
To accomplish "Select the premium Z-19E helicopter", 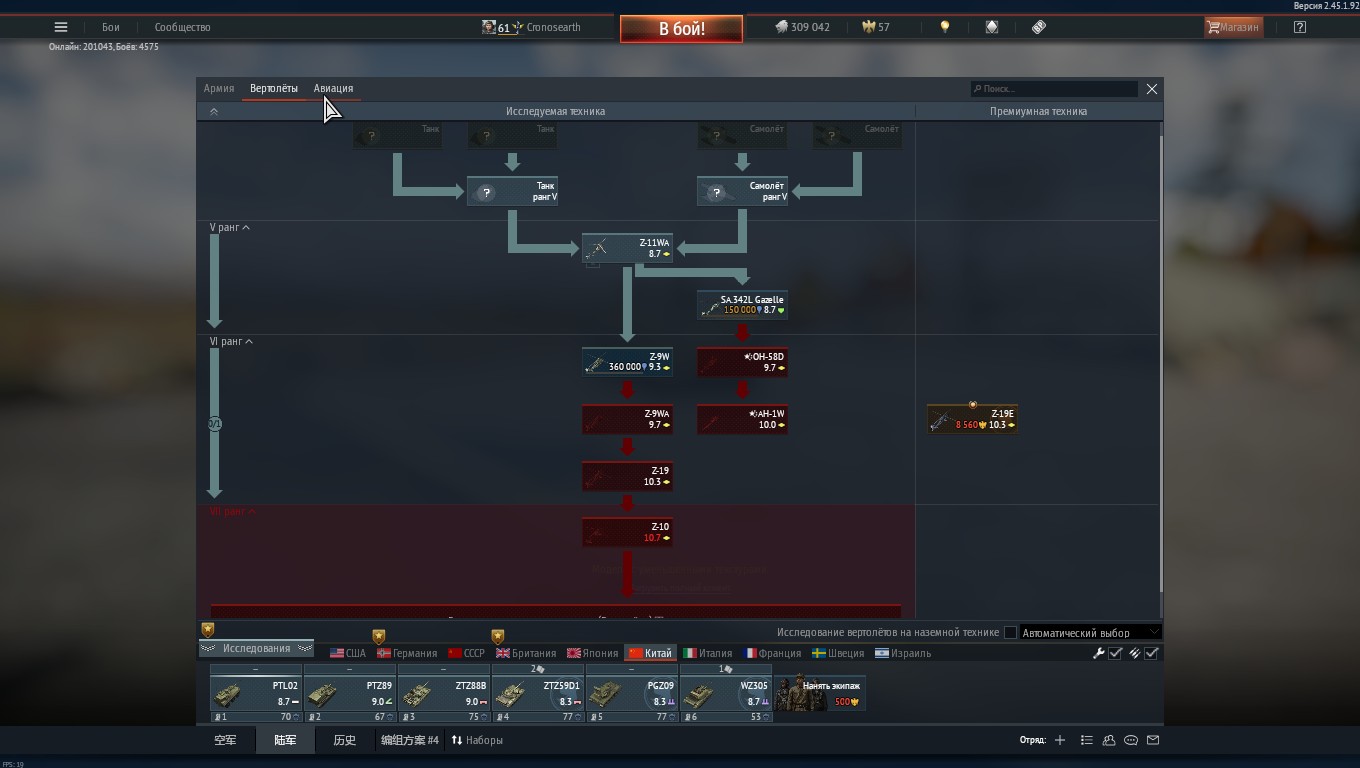I will (972, 419).
